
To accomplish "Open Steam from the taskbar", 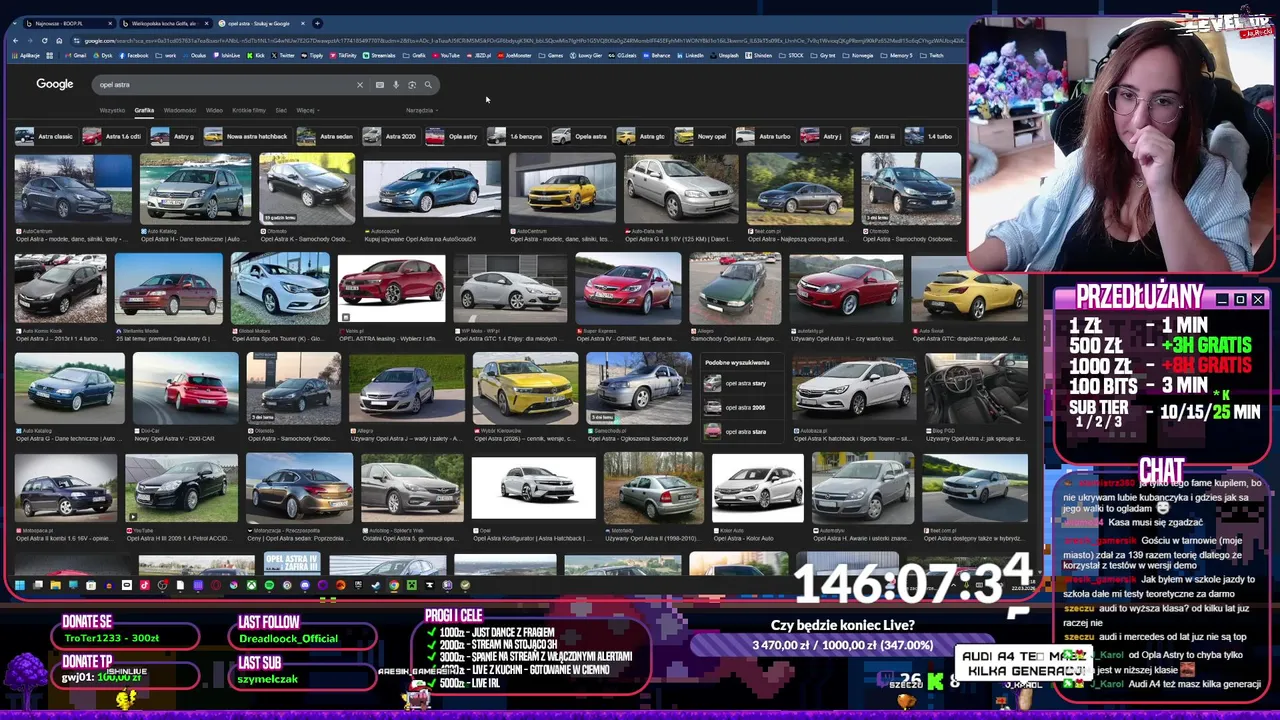I will pos(376,585).
